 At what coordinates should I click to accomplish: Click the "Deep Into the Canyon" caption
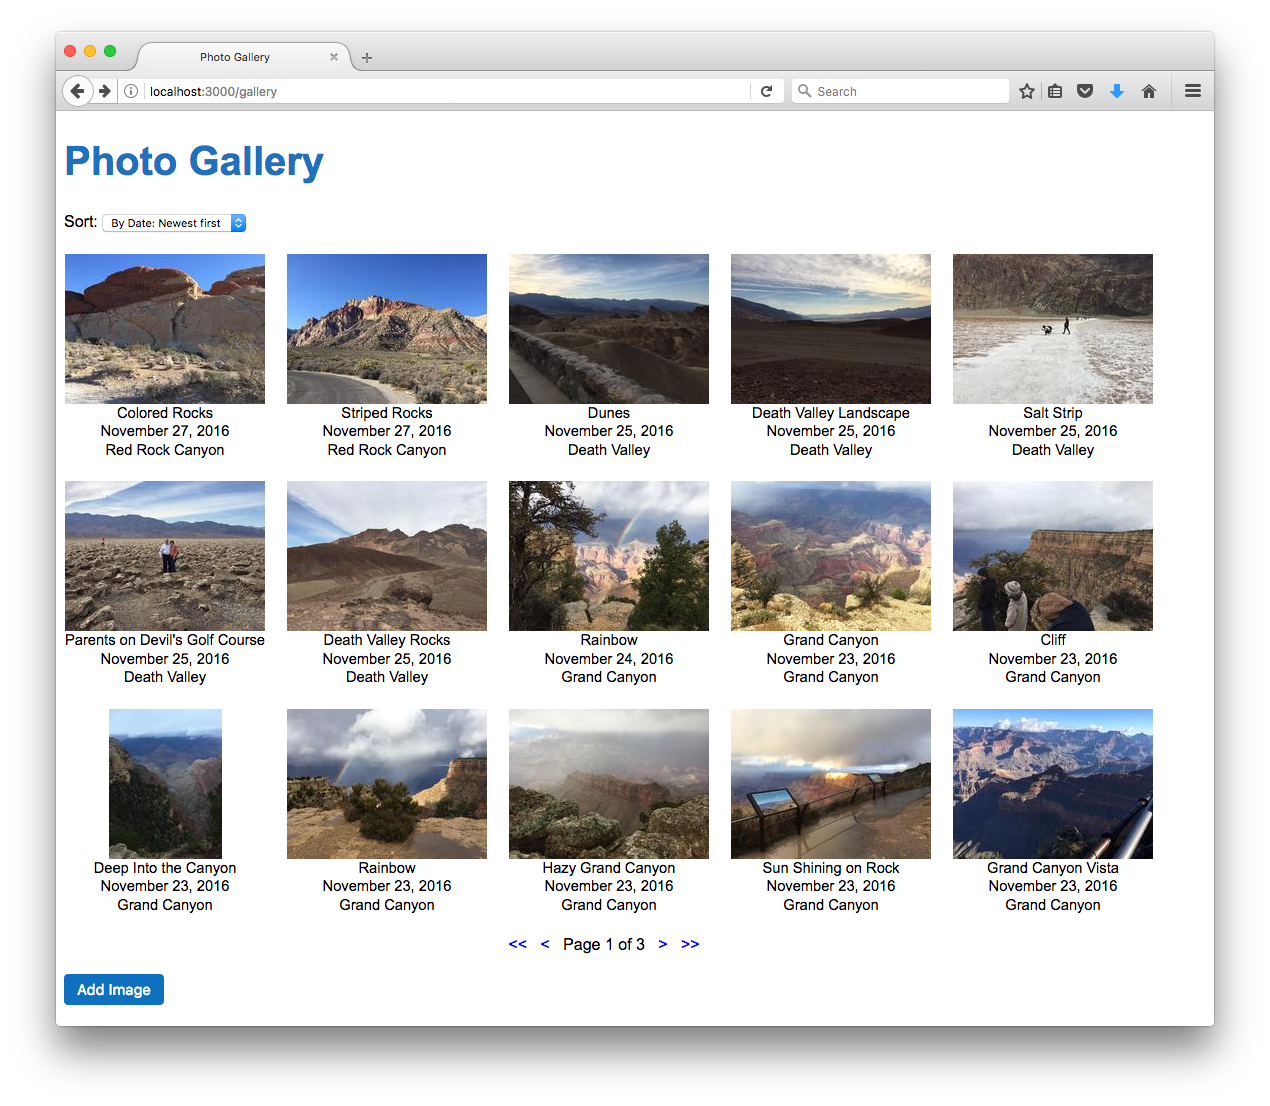pyautogui.click(x=165, y=868)
